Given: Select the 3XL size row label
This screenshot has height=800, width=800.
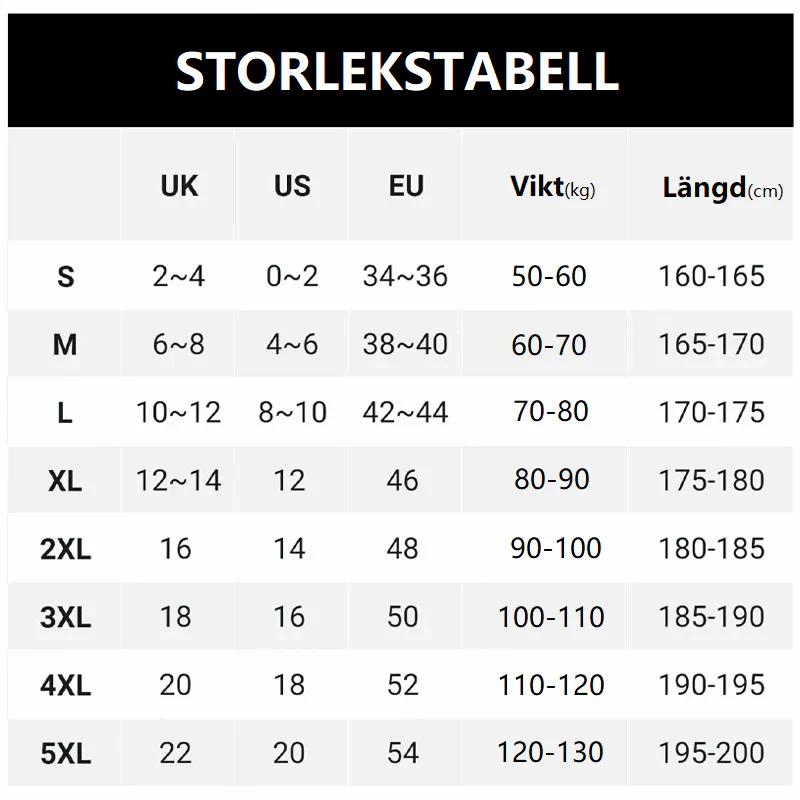Looking at the screenshot, I should (65, 617).
